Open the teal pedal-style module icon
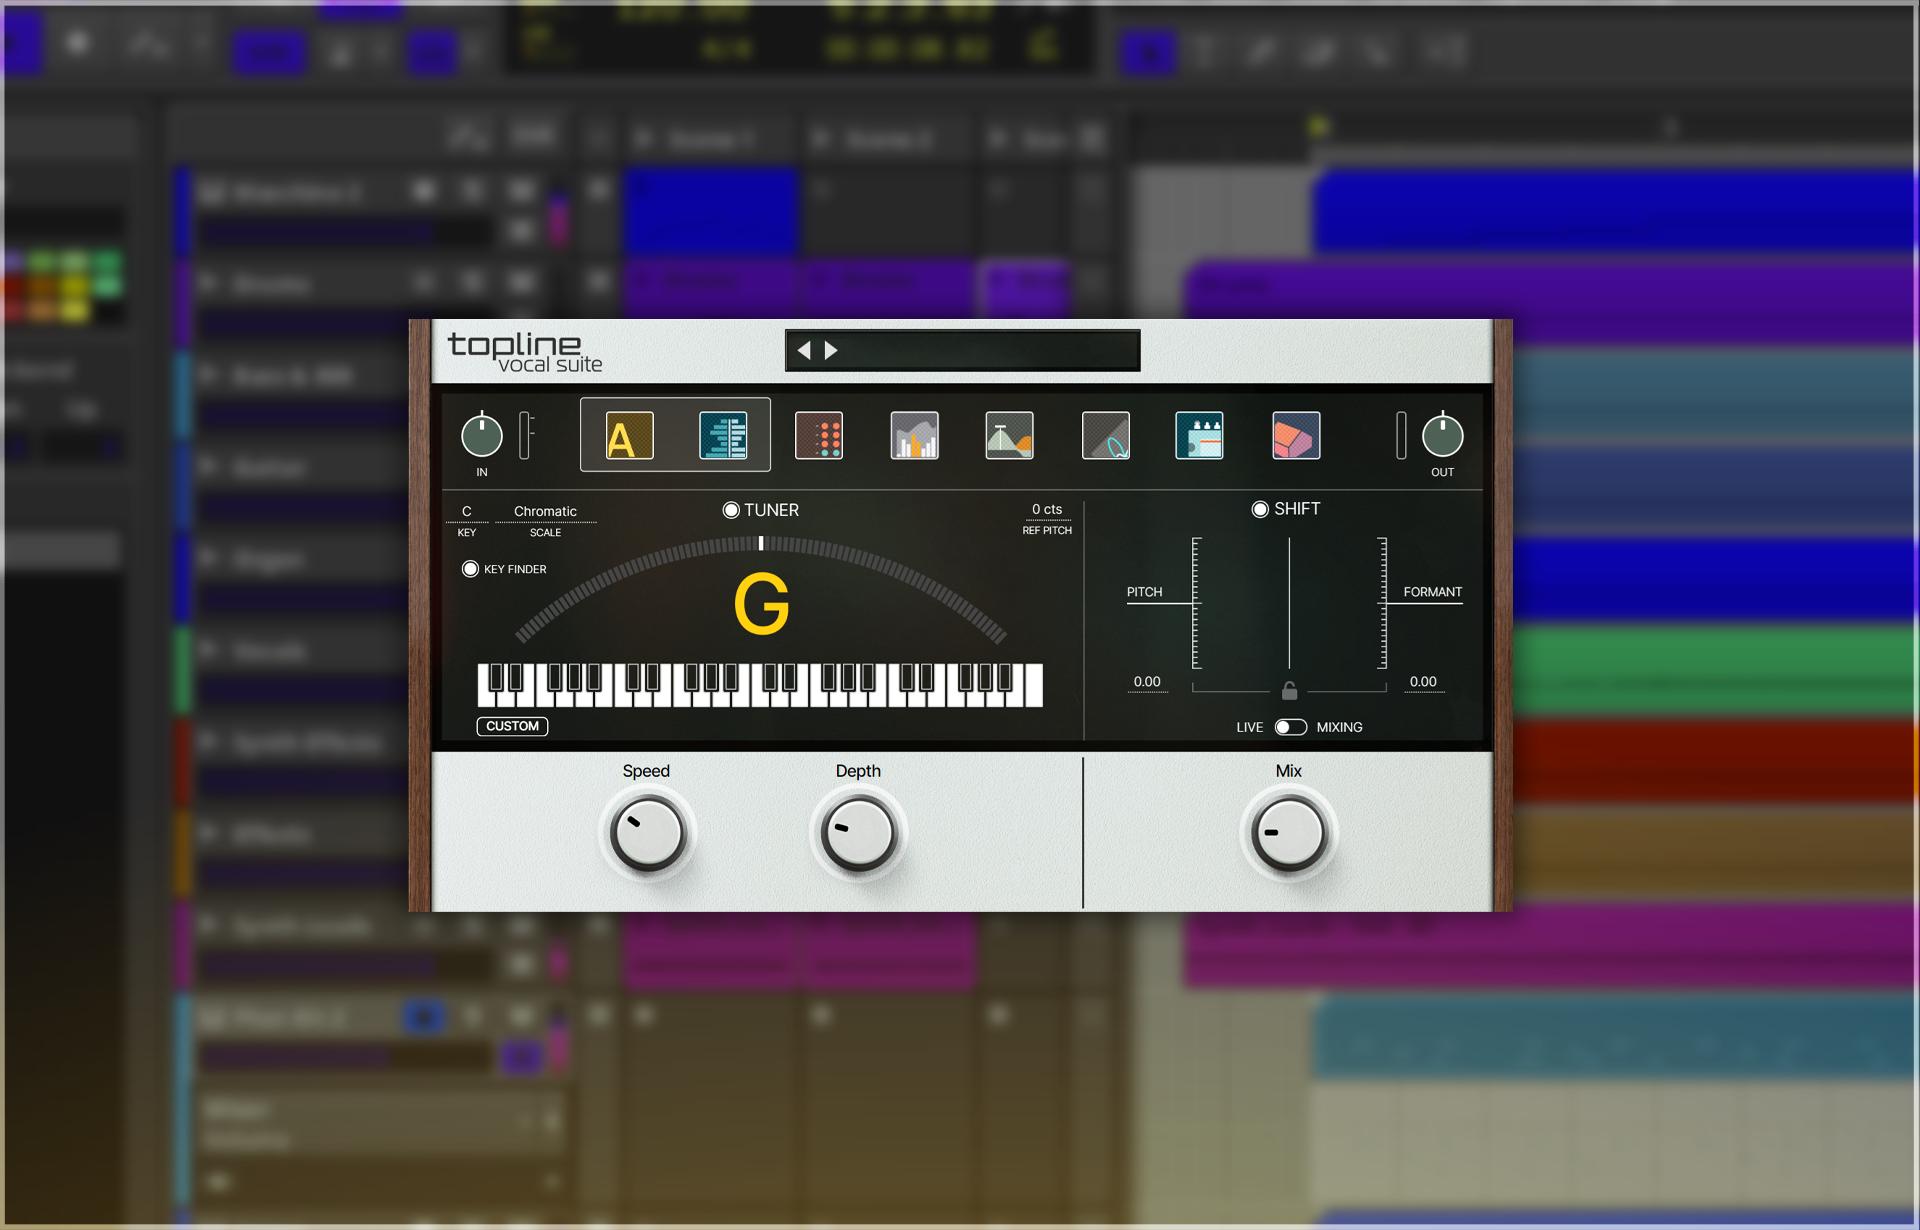 pos(1199,436)
